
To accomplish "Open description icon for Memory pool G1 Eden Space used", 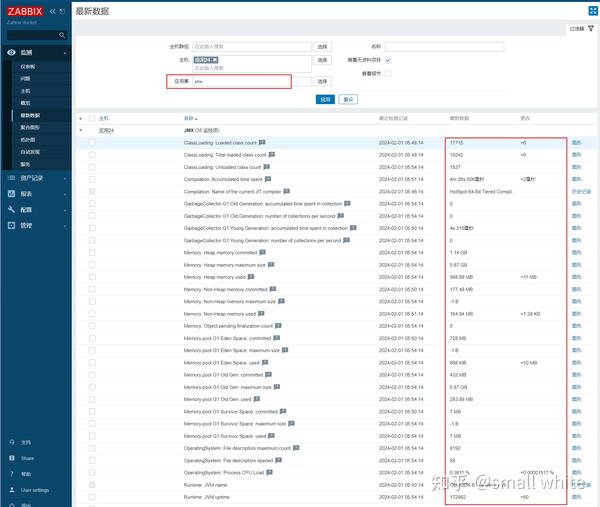I will 265,362.
